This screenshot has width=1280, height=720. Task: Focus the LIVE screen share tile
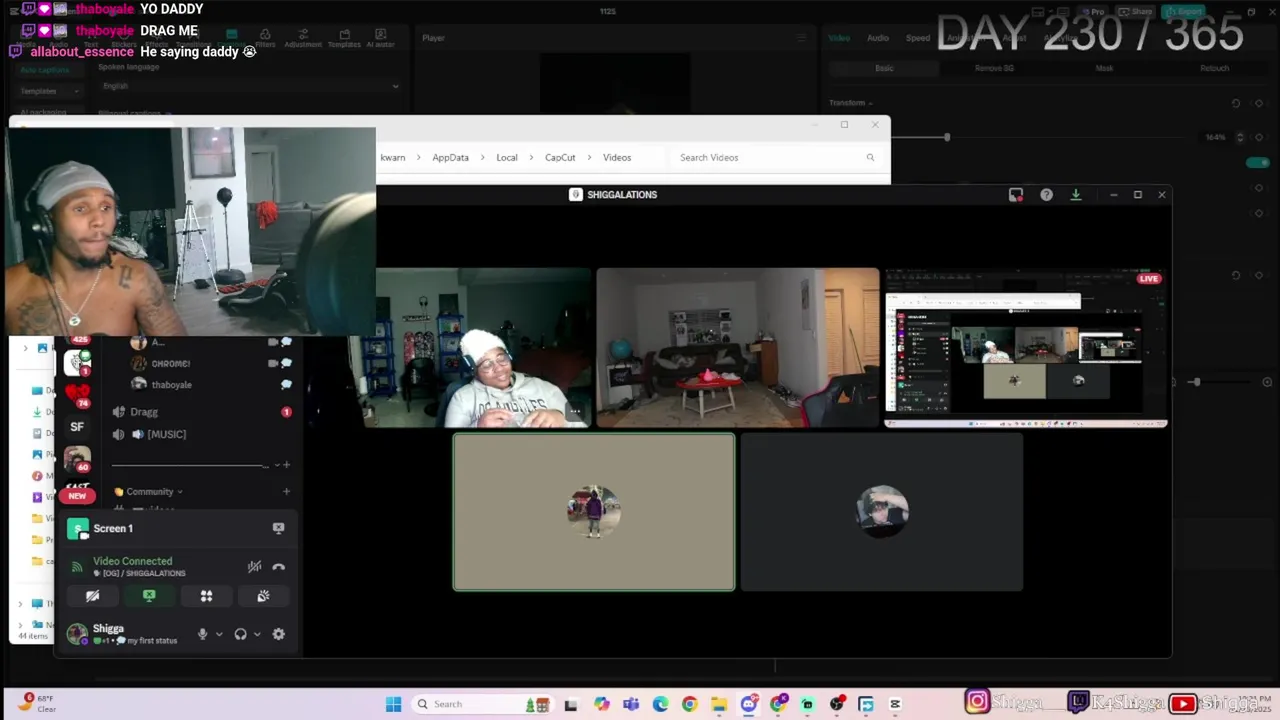(x=1026, y=348)
